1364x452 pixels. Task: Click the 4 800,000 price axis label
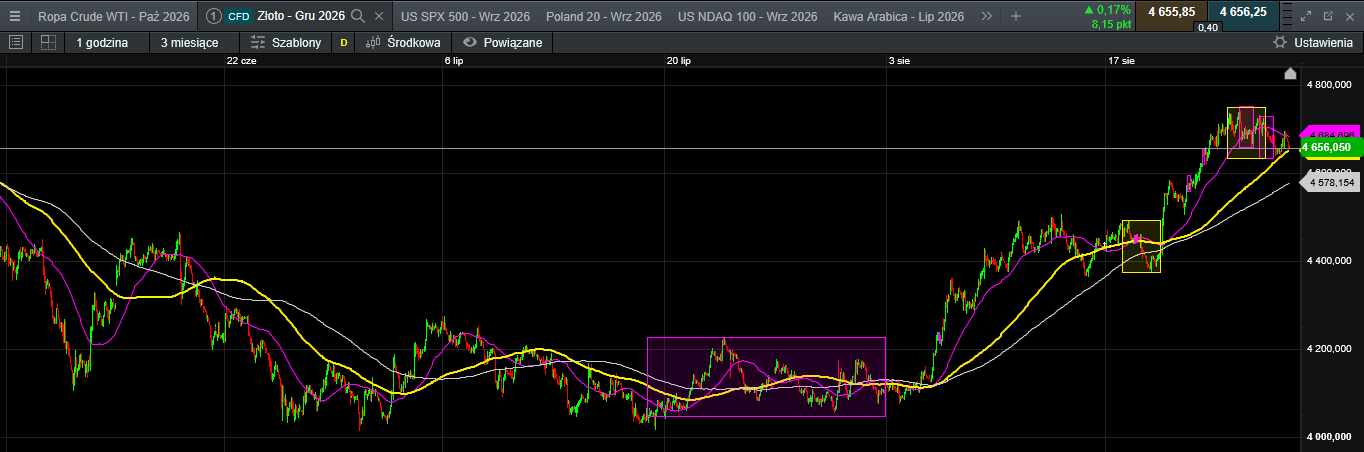pyautogui.click(x=1330, y=85)
